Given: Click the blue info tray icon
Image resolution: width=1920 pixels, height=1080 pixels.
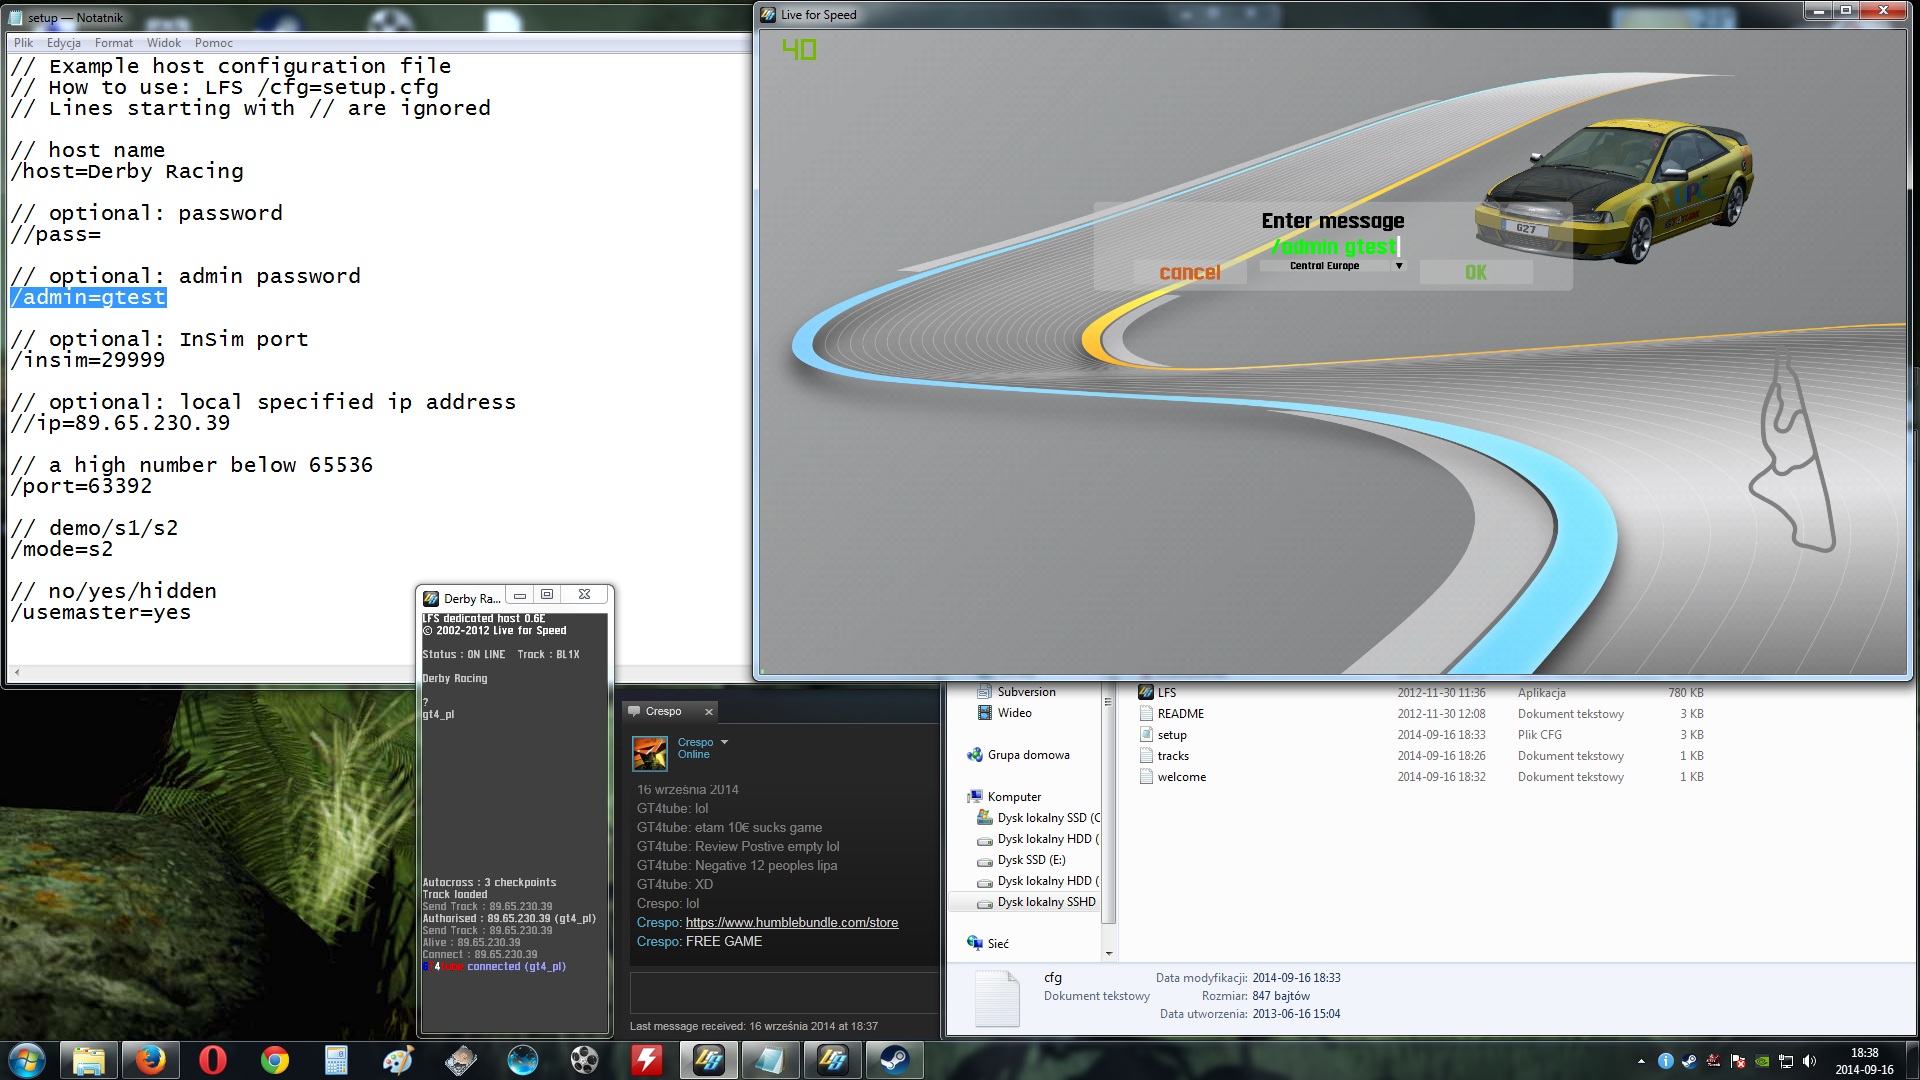Looking at the screenshot, I should tap(1665, 1061).
